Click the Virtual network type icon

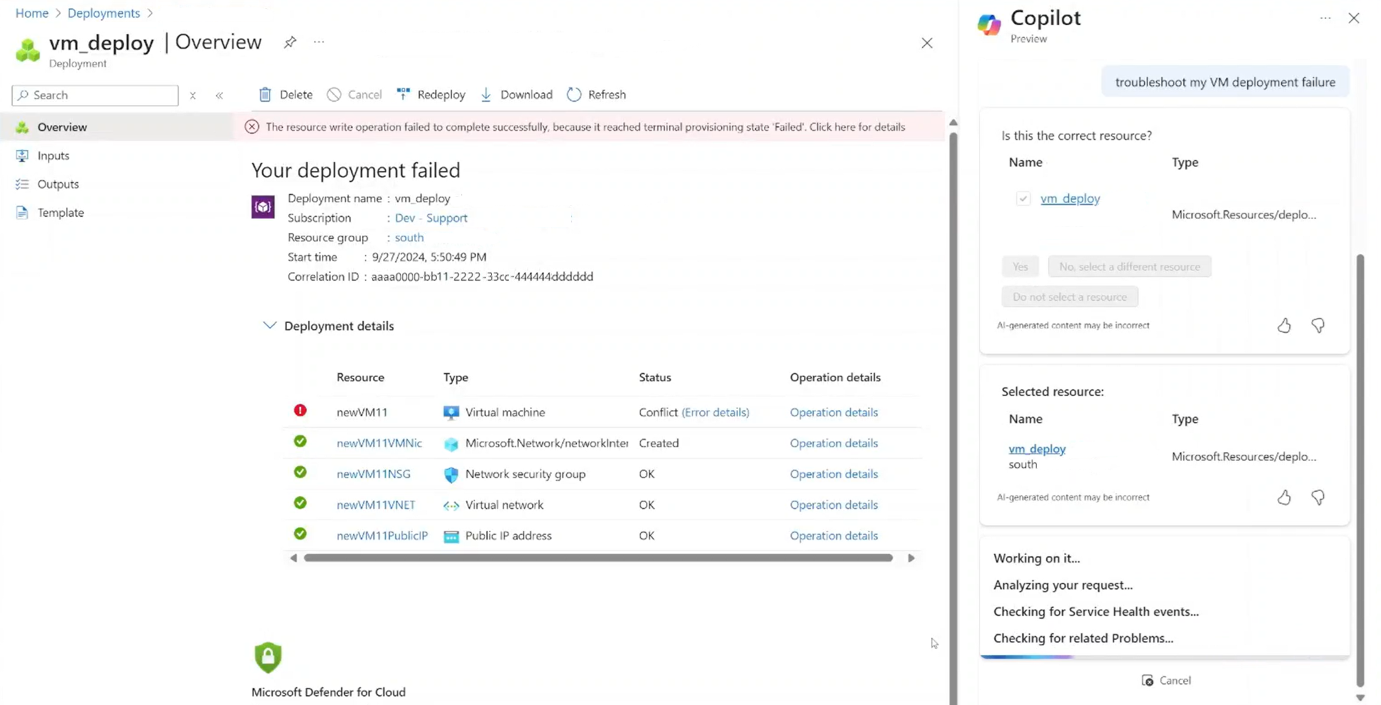[x=451, y=505]
